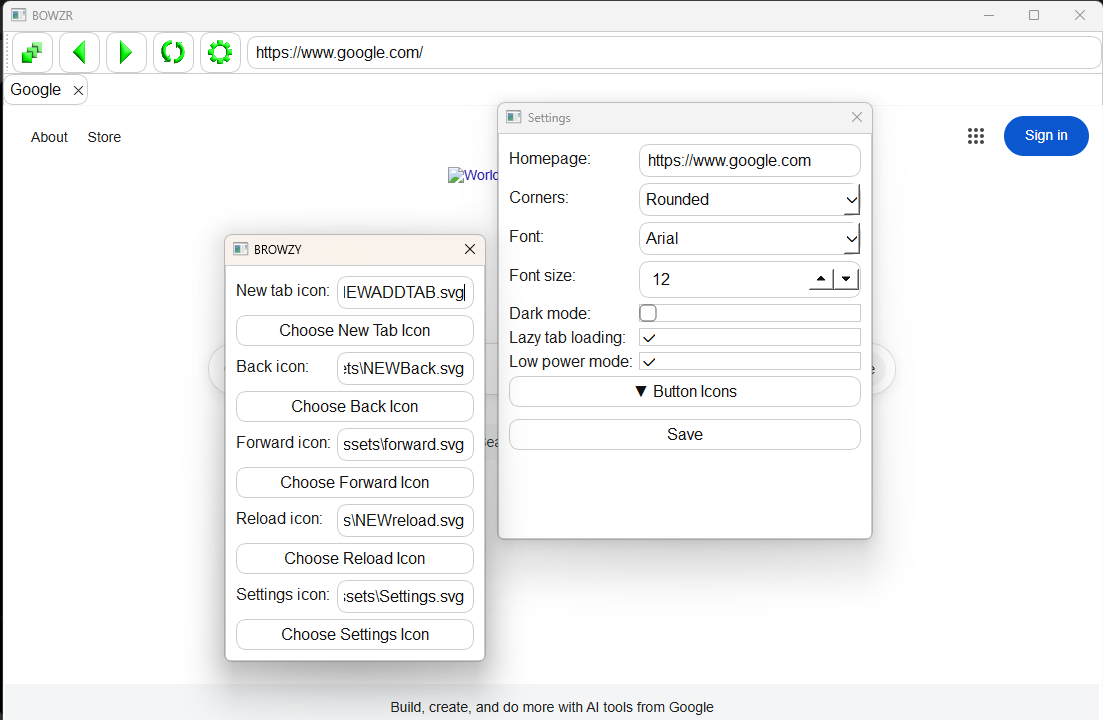The height and width of the screenshot is (720, 1103).
Task: Close the Google tab
Action: pyautogui.click(x=78, y=90)
